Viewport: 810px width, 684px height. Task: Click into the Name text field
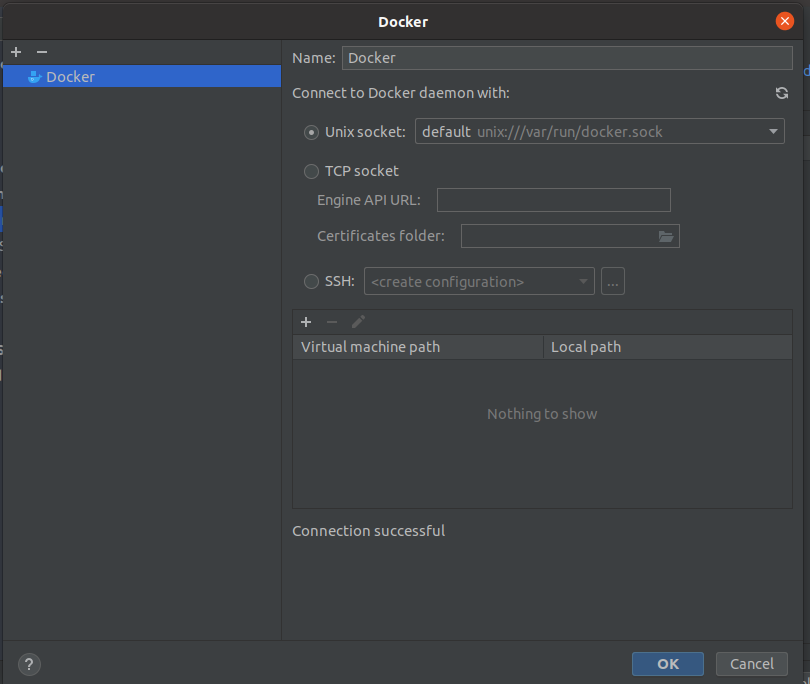pos(566,58)
